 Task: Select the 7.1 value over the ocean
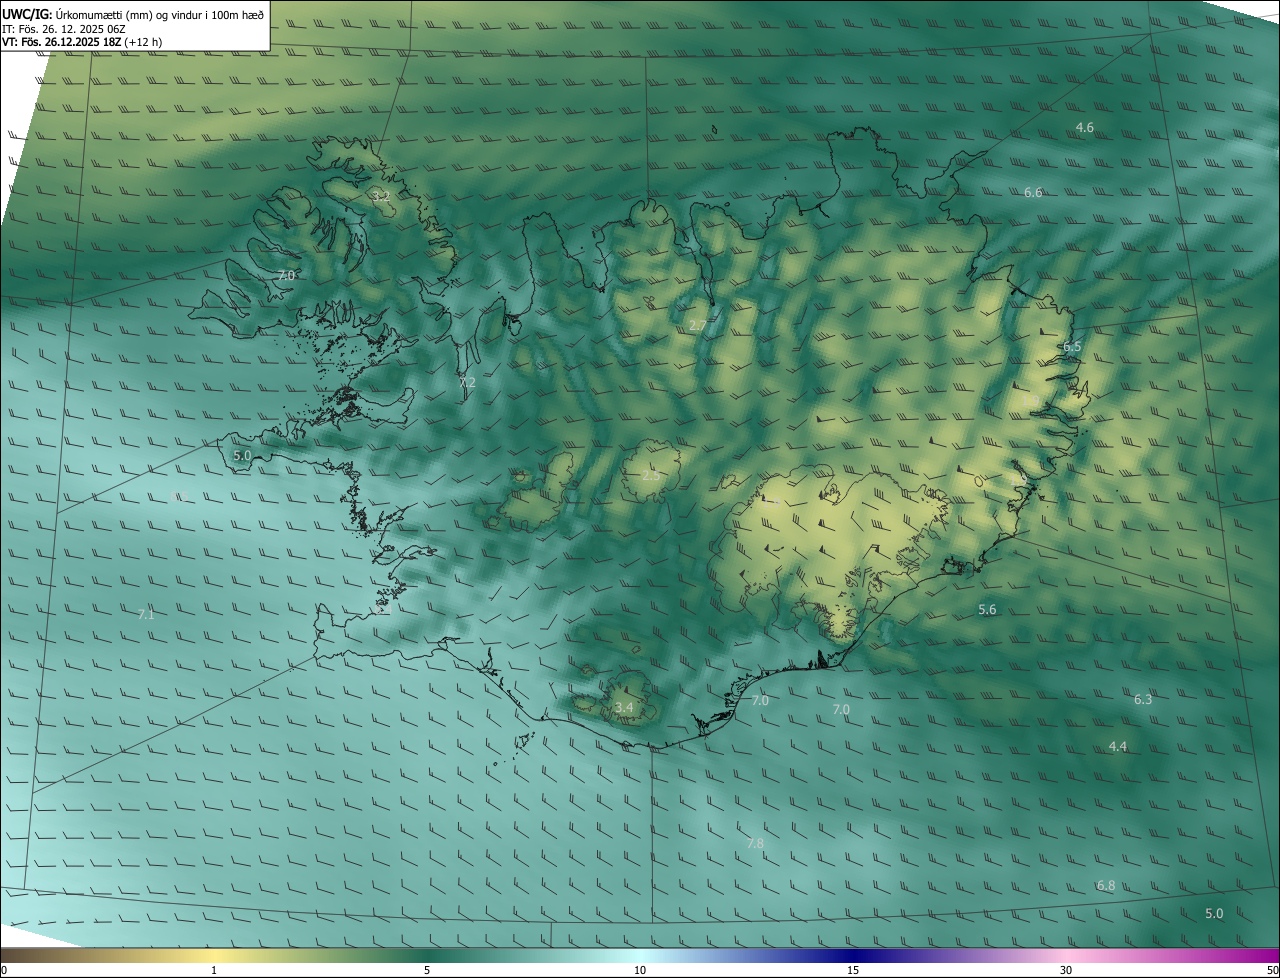(x=146, y=614)
